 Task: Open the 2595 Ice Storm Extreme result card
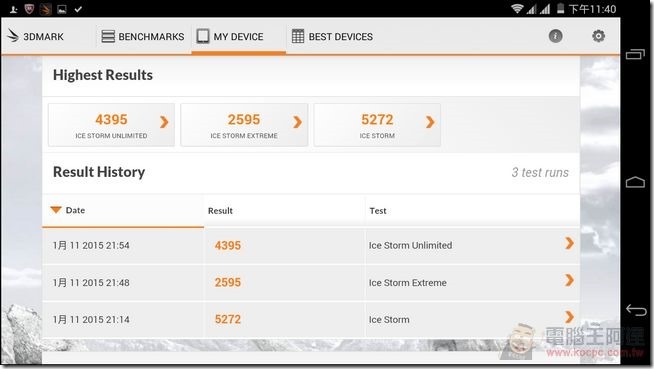pos(244,125)
